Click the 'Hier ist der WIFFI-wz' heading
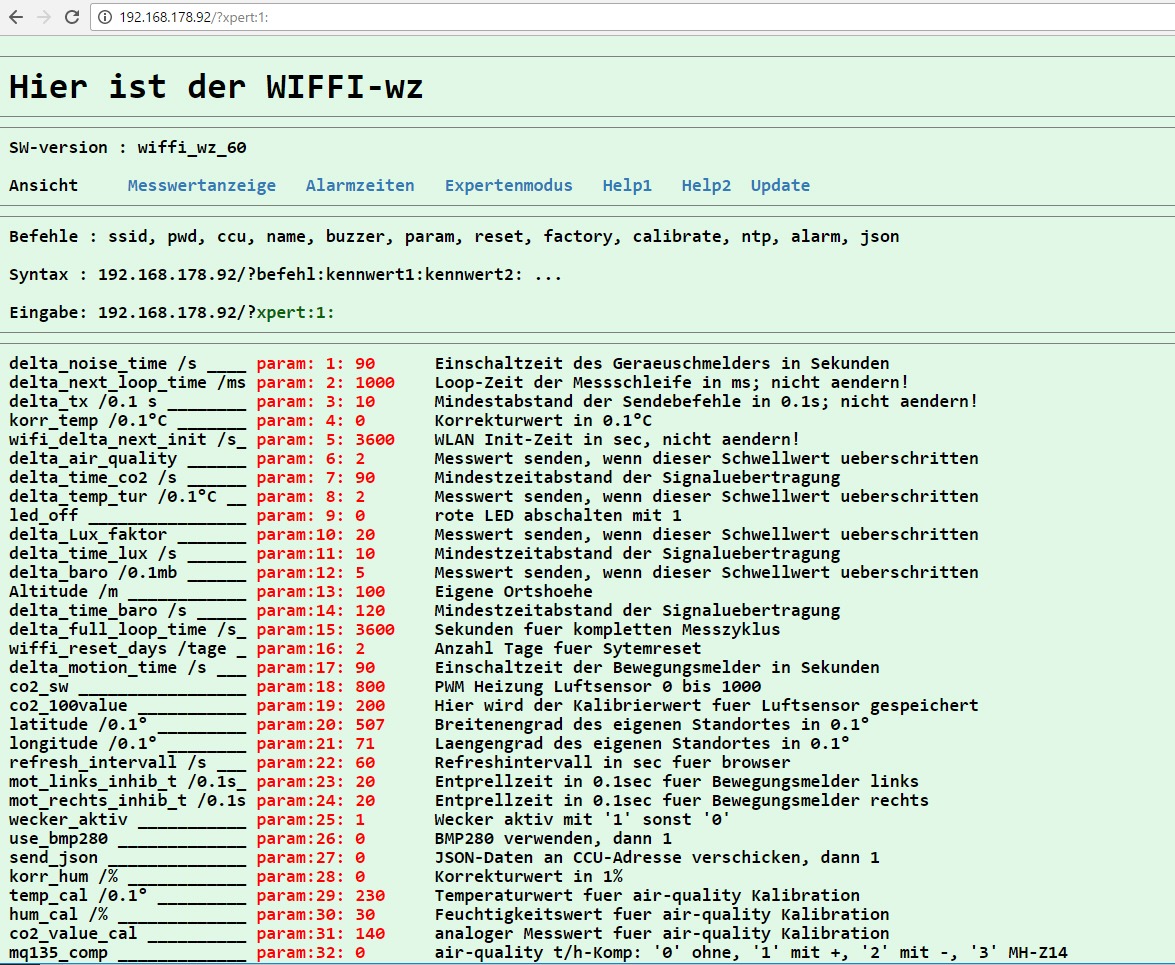 click(x=216, y=87)
